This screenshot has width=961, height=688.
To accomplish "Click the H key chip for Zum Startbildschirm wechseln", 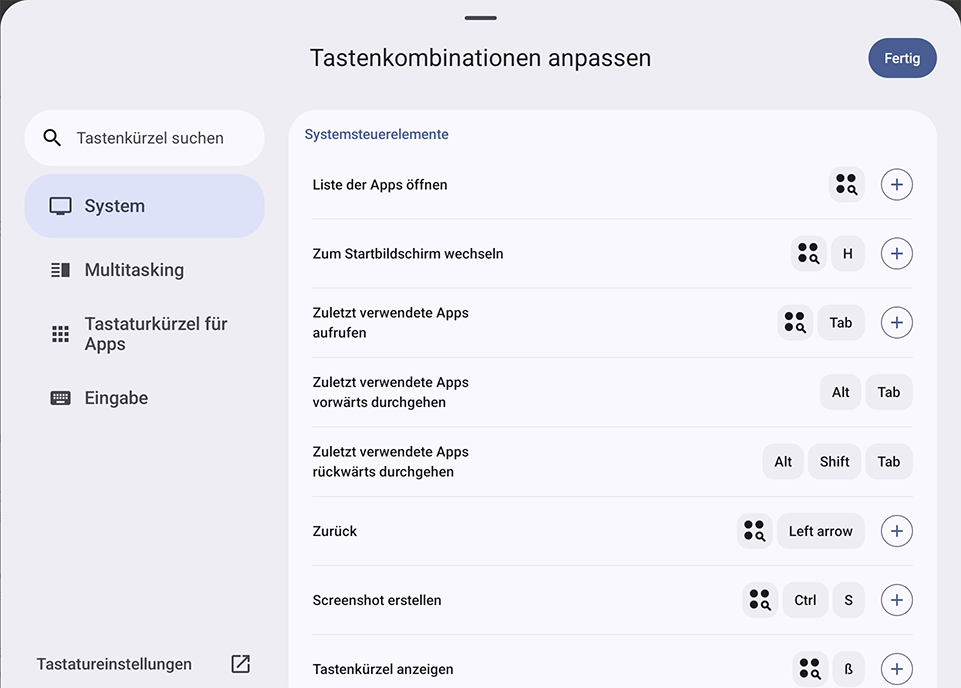I will pos(847,253).
